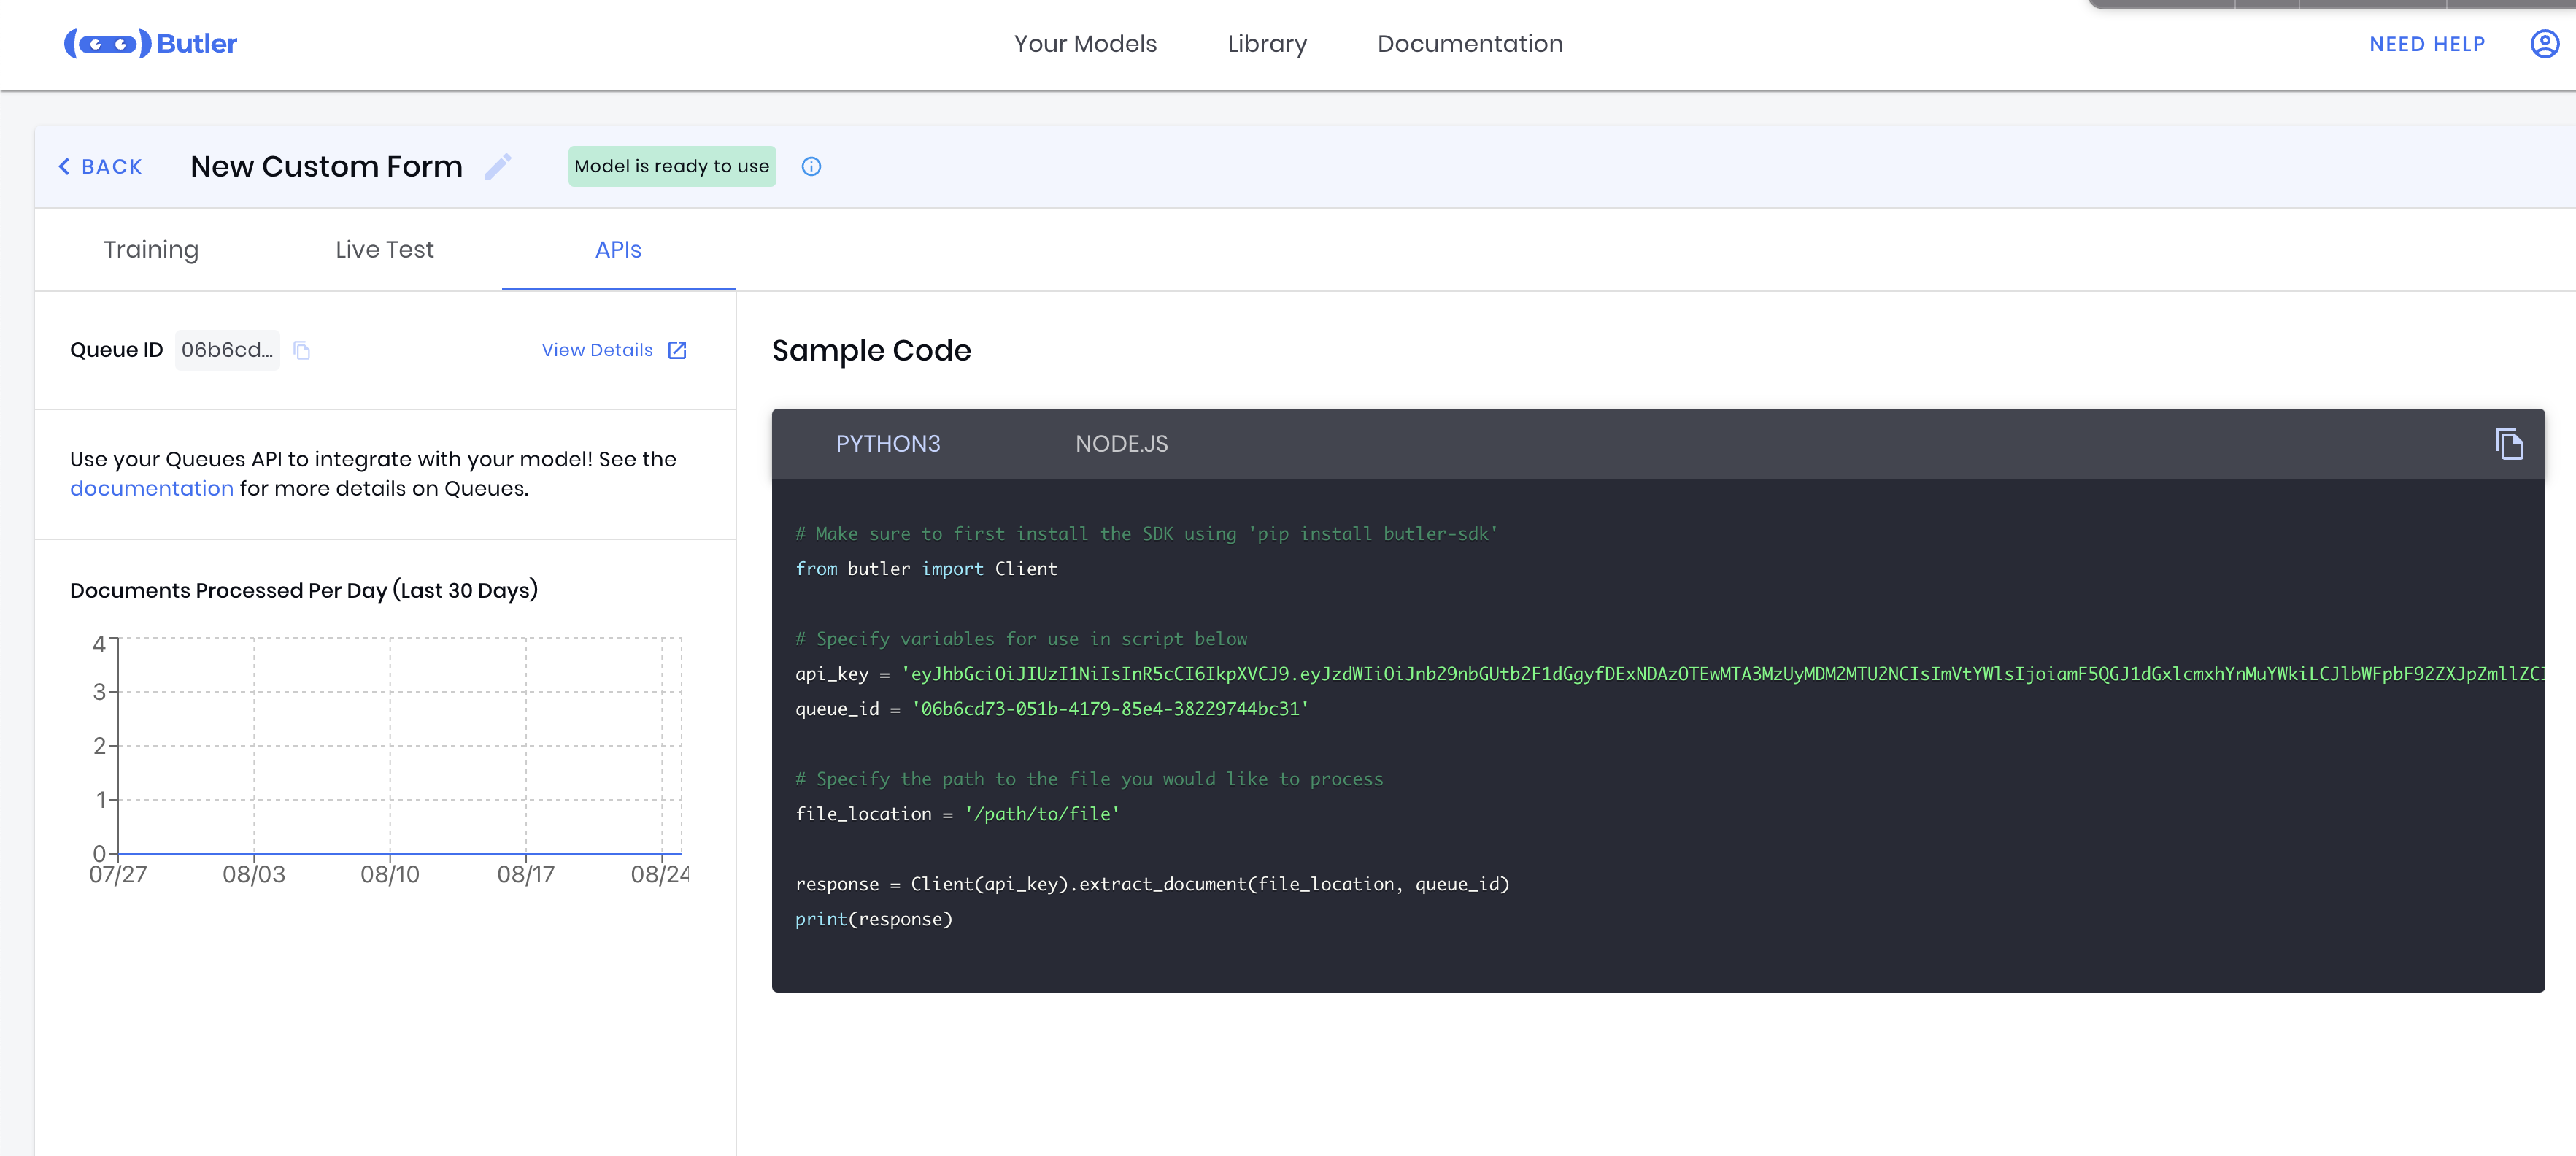Open the Live Test tab

[x=384, y=250]
